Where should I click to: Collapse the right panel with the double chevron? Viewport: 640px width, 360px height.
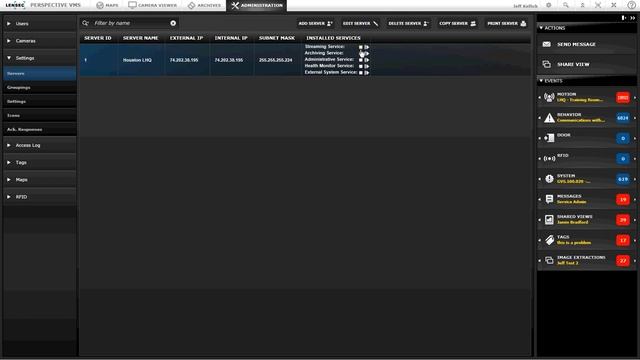coord(632,18)
